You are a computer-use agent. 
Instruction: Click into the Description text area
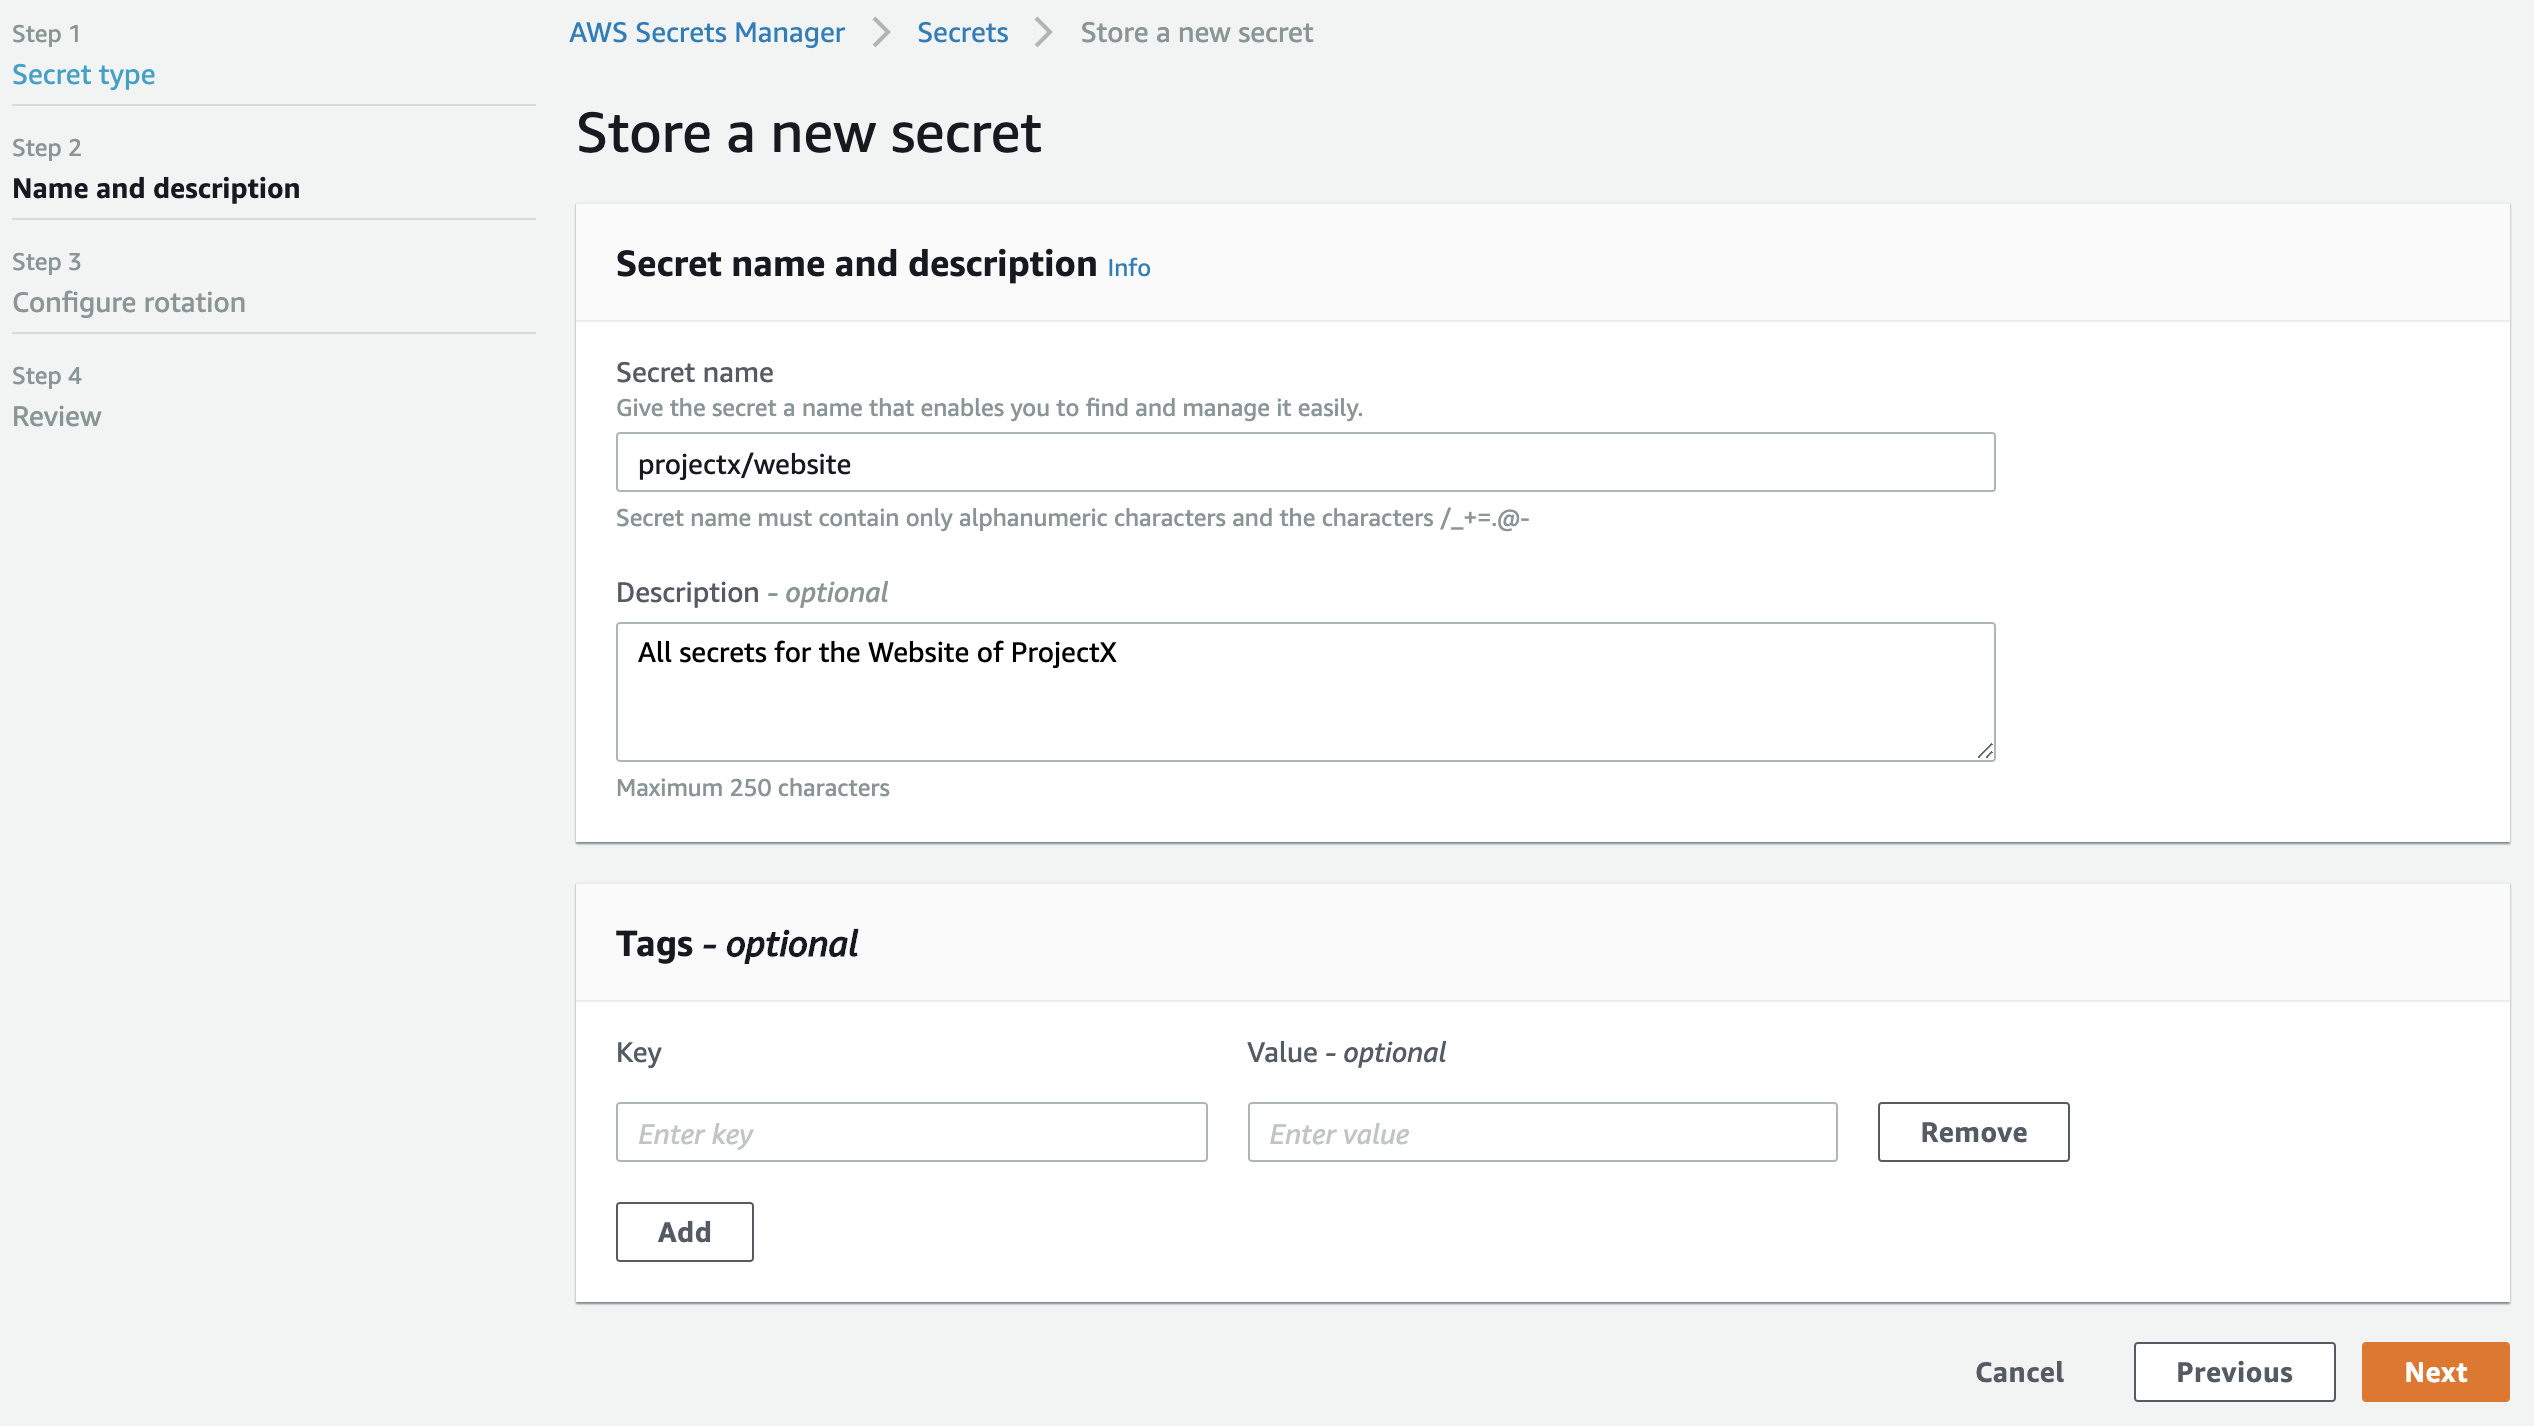[1305, 692]
